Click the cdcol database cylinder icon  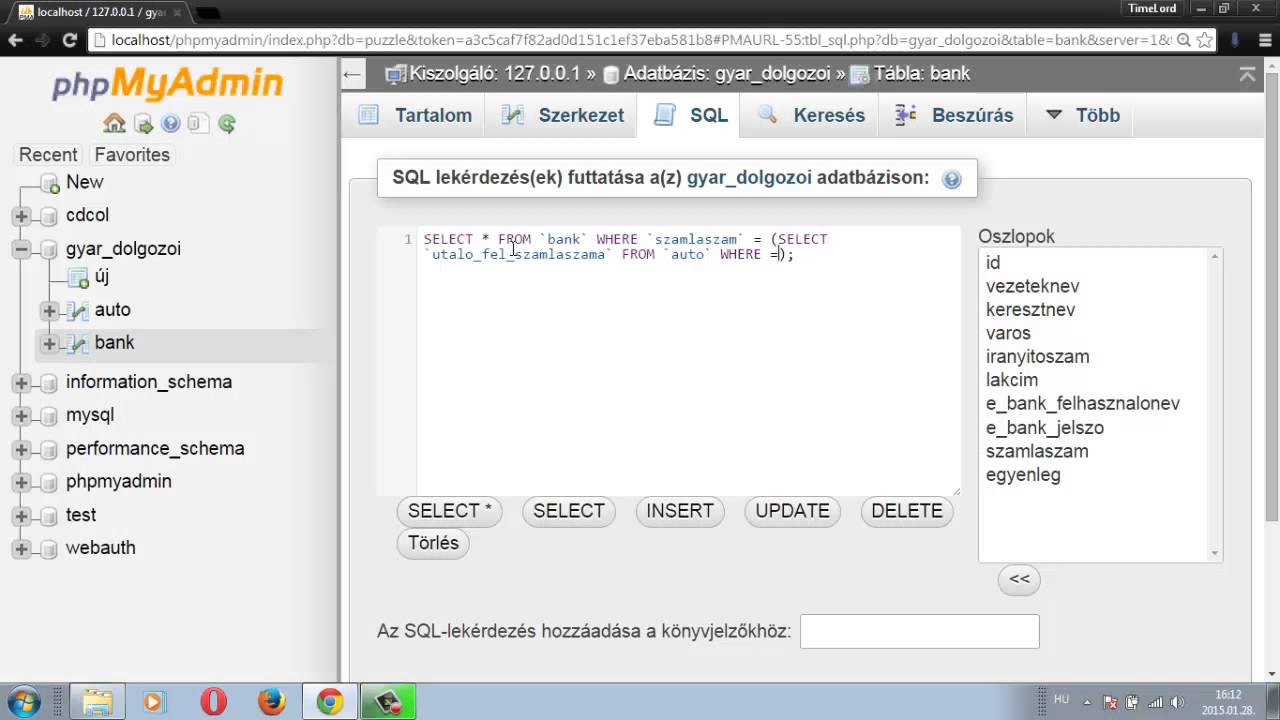tap(49, 216)
